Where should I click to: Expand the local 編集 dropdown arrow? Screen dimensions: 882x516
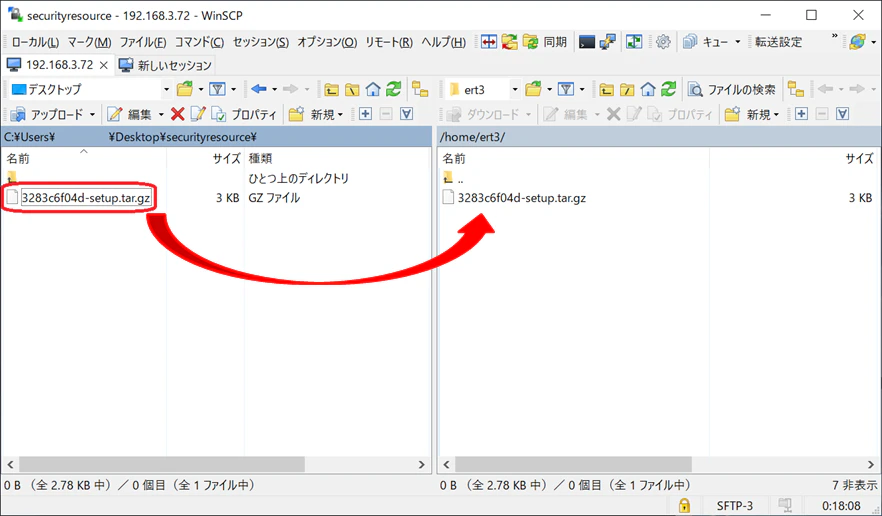point(161,115)
